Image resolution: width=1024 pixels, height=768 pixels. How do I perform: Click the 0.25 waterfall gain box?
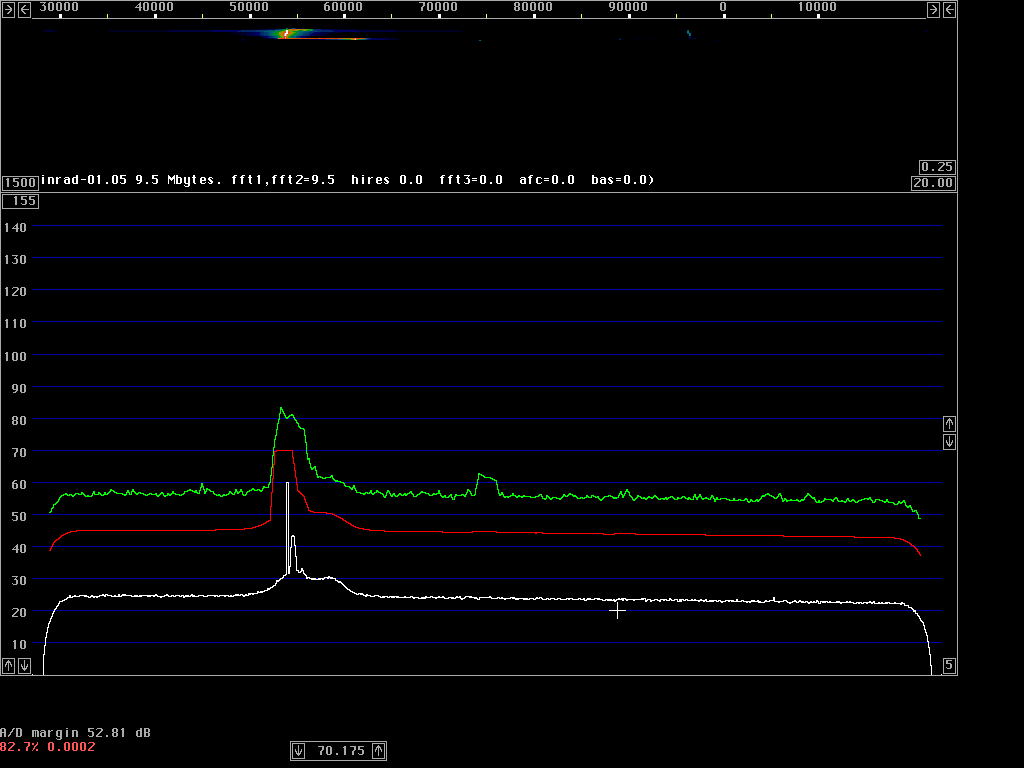(x=937, y=167)
